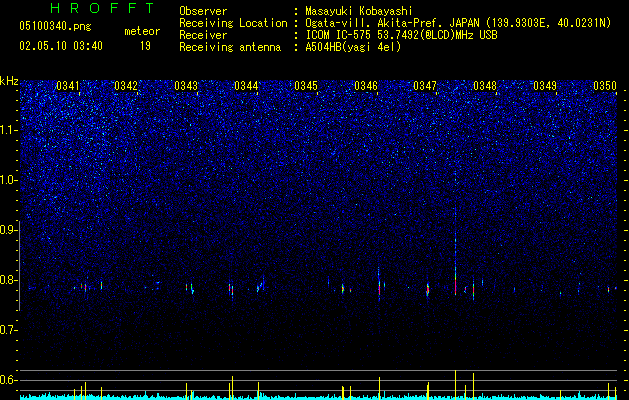Click the meteor count 19

(x=145, y=46)
